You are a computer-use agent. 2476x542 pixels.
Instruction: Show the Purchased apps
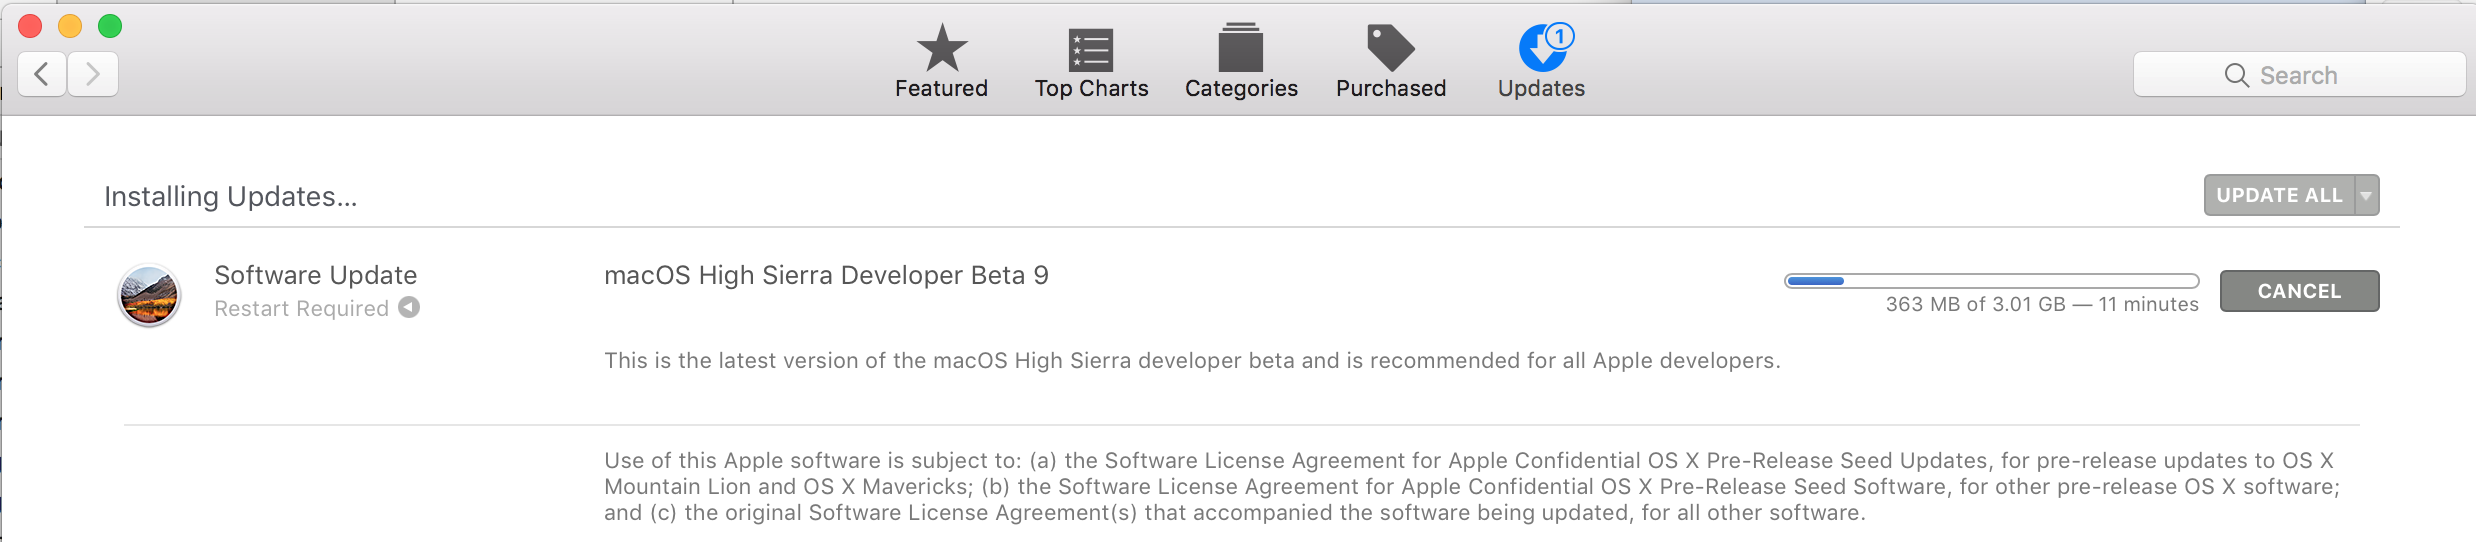pyautogui.click(x=1391, y=62)
